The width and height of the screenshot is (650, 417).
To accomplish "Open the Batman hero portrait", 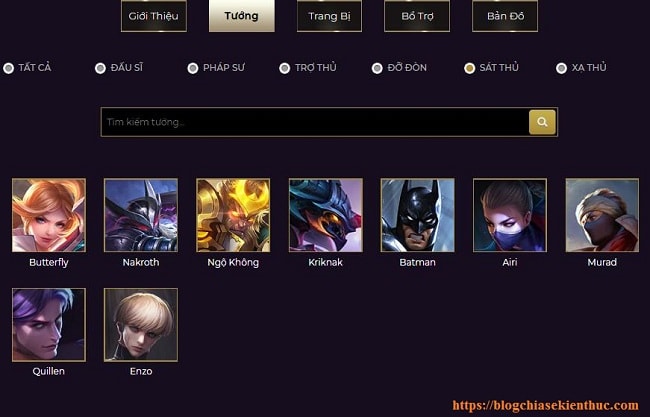I will click(417, 215).
